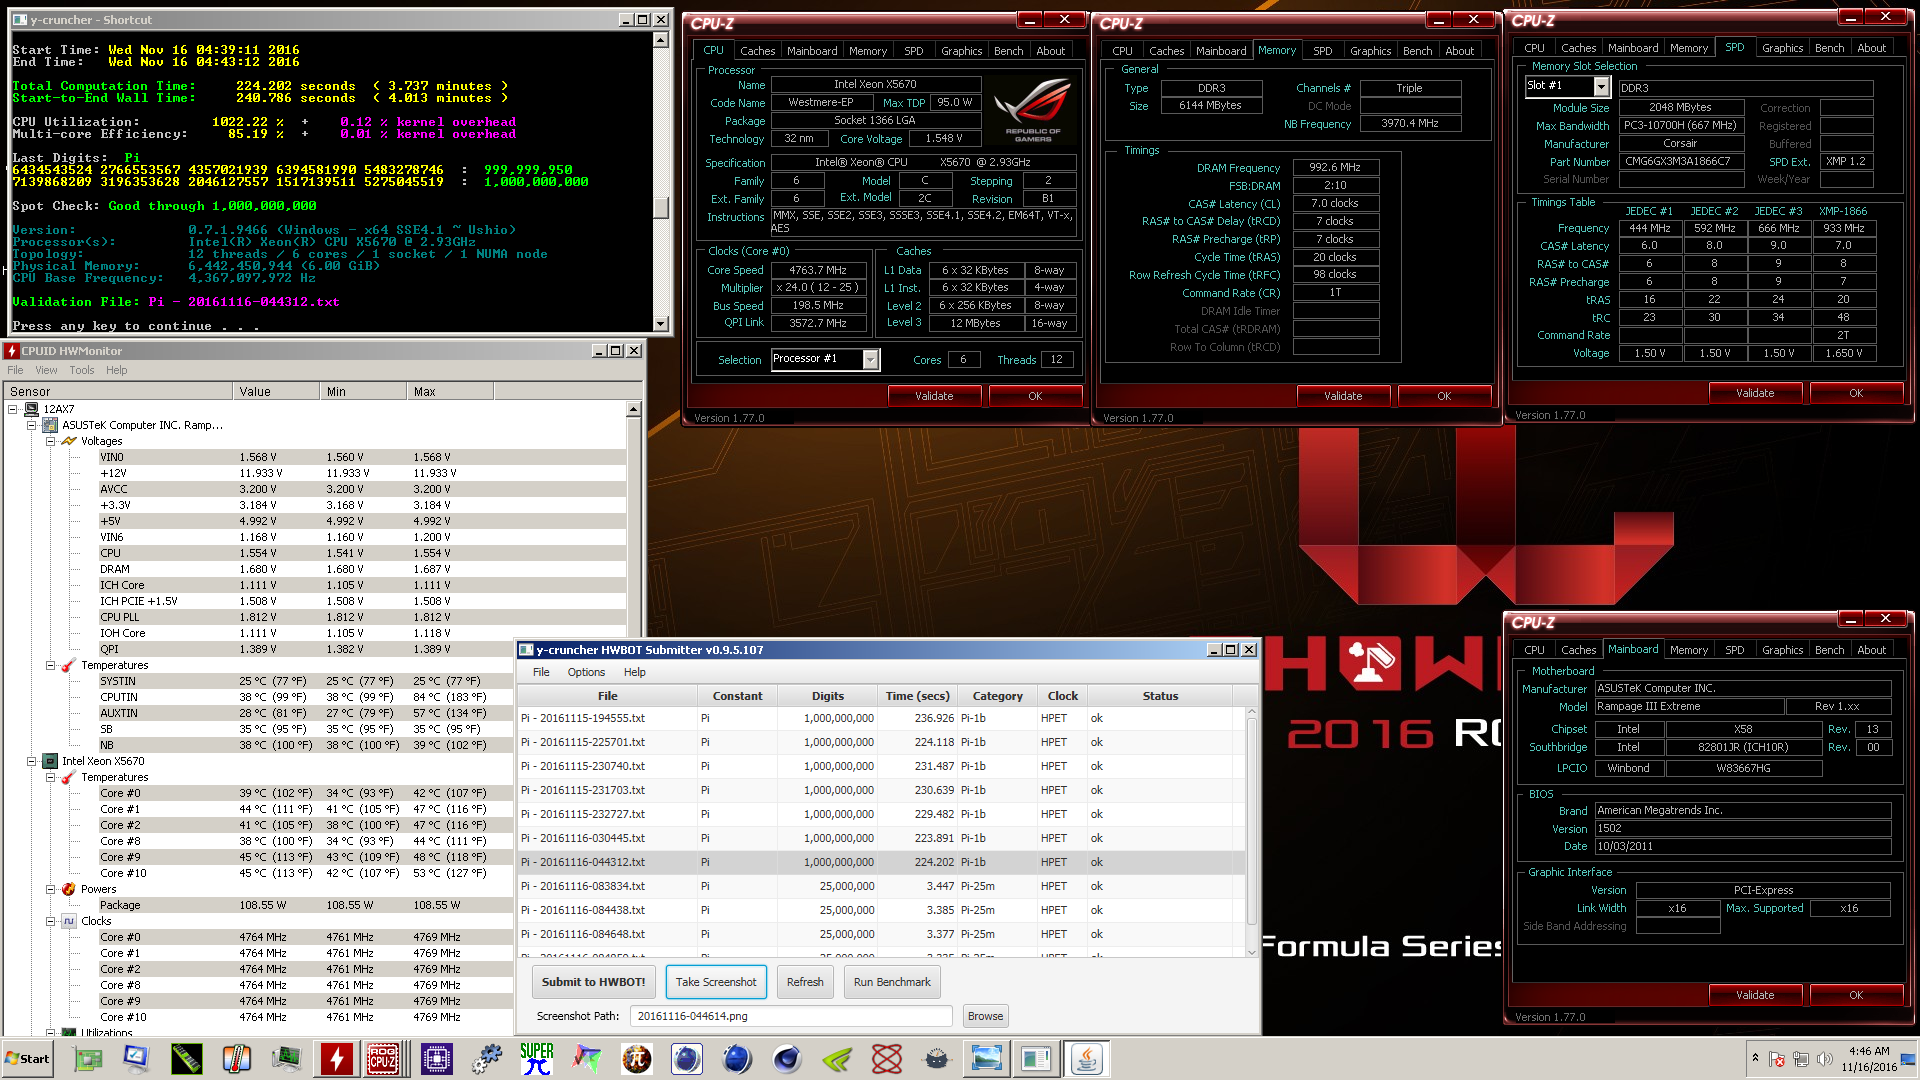Show hidden system tray icons
The image size is (1920, 1080).
pos(1755,1058)
